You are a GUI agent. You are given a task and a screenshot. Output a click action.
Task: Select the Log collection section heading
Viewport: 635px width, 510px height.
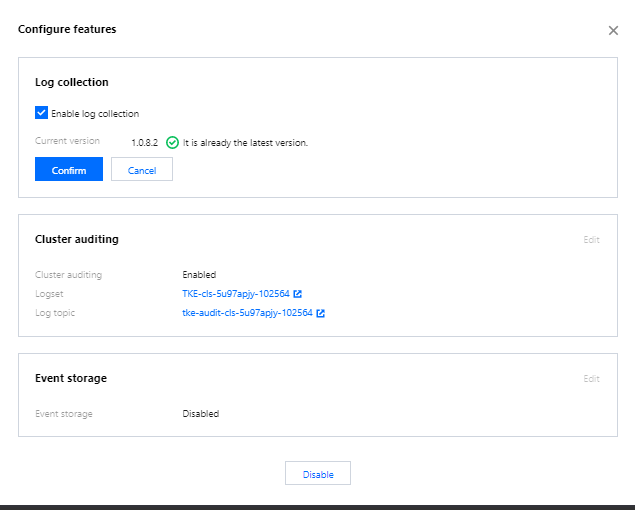[x=72, y=82]
